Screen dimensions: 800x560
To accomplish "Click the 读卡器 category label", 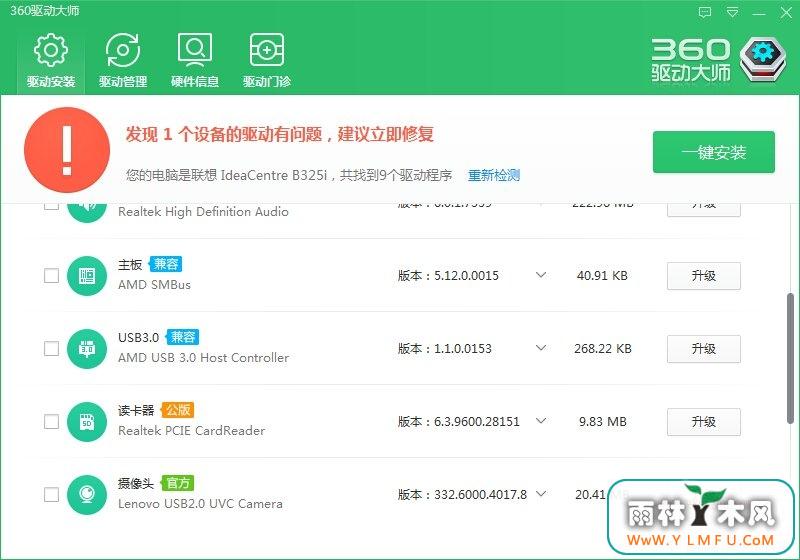I will (136, 411).
